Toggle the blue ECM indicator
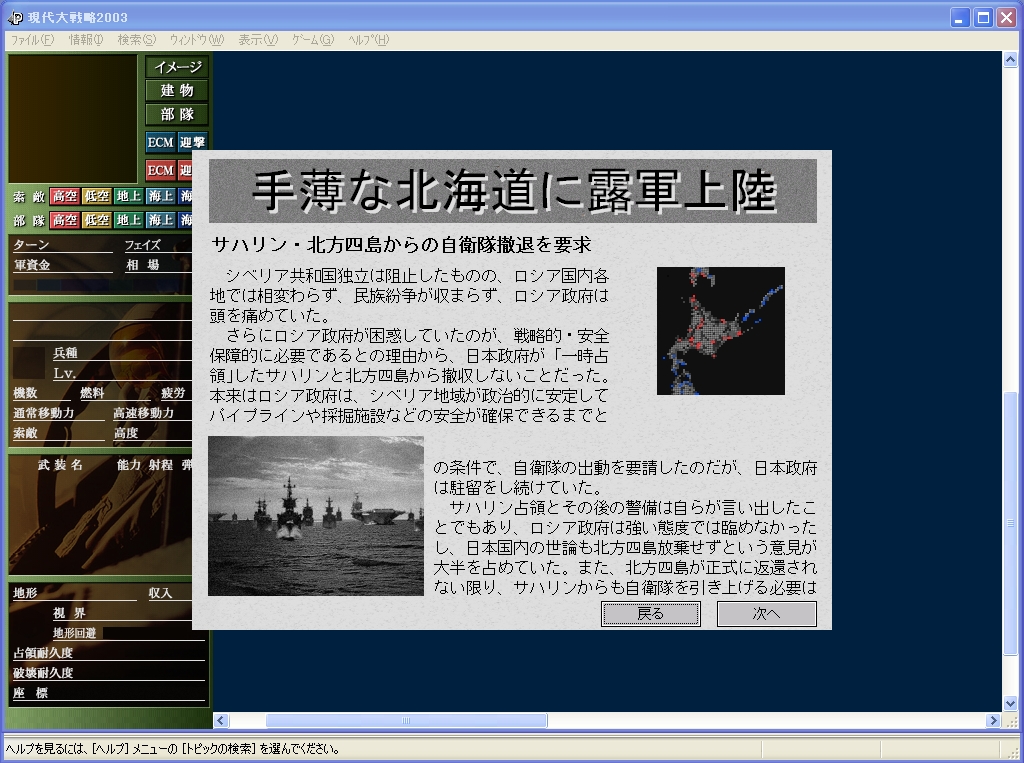The height and width of the screenshot is (763, 1024). click(x=160, y=143)
